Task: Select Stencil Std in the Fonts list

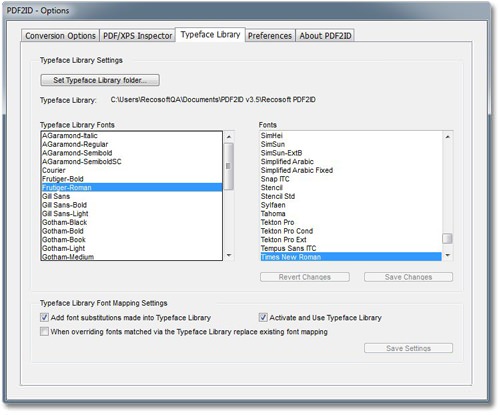Action: point(351,196)
